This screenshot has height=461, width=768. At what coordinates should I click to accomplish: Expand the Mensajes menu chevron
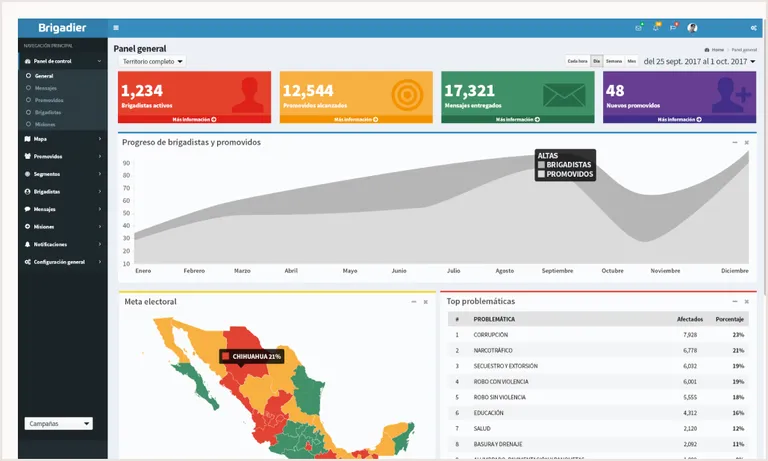[x=99, y=209]
